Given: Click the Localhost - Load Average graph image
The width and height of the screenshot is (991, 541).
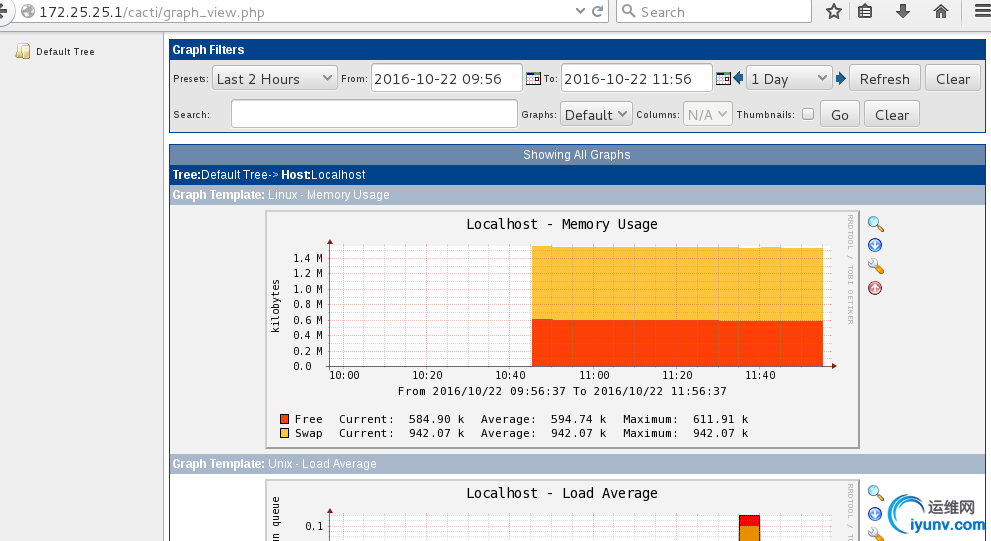Looking at the screenshot, I should 562,511.
